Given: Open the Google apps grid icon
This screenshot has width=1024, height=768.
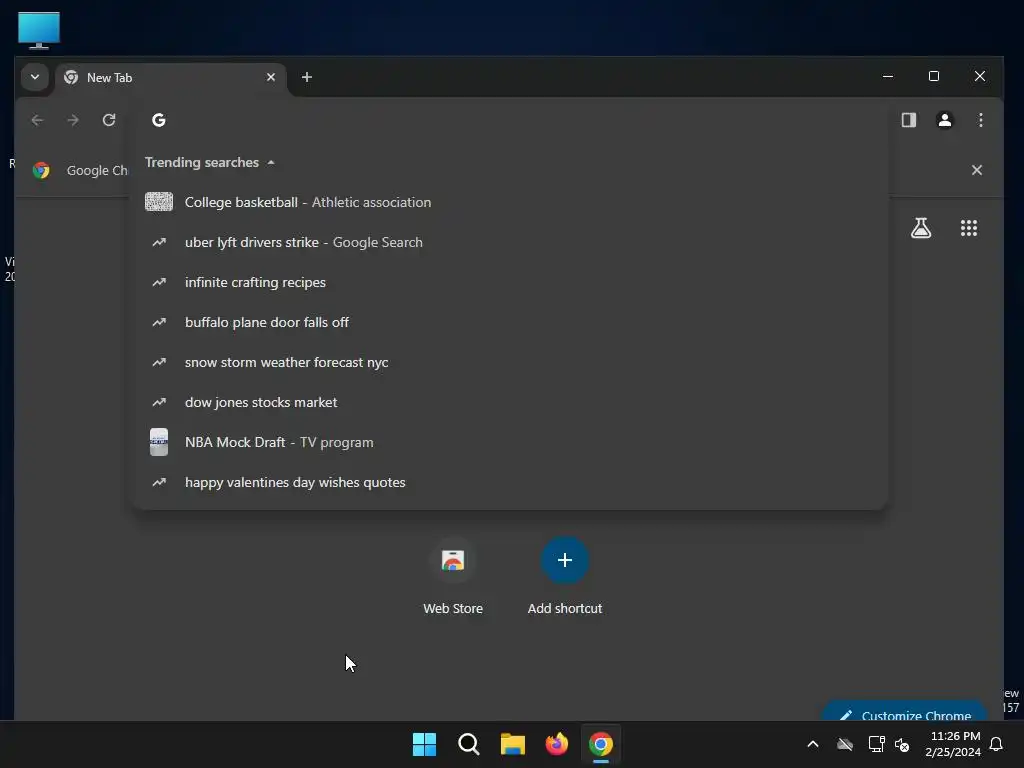Looking at the screenshot, I should (x=968, y=228).
